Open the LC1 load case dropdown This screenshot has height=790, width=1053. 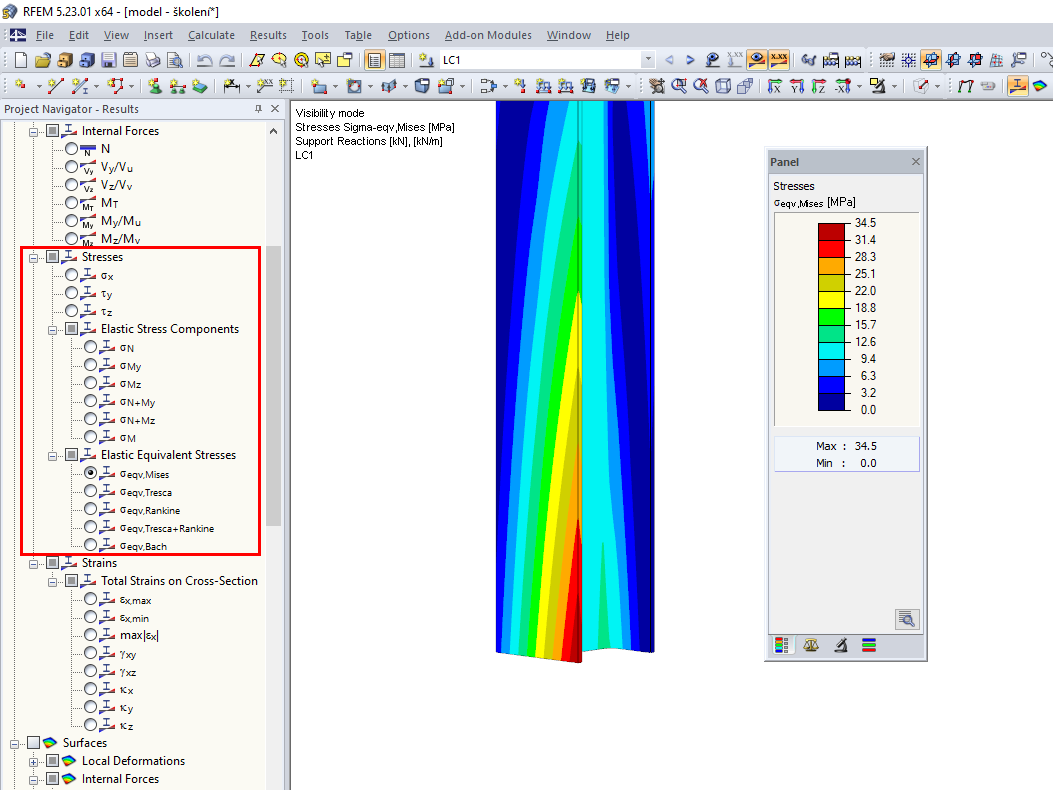tap(648, 60)
